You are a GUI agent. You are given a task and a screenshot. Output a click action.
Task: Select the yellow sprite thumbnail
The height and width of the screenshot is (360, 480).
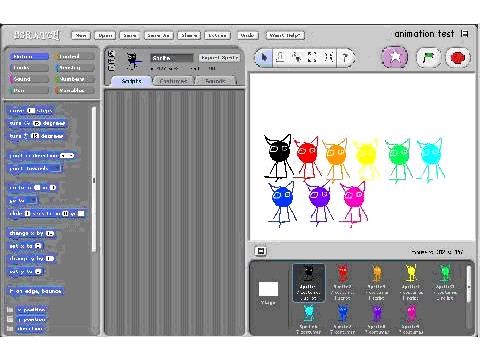(411, 283)
